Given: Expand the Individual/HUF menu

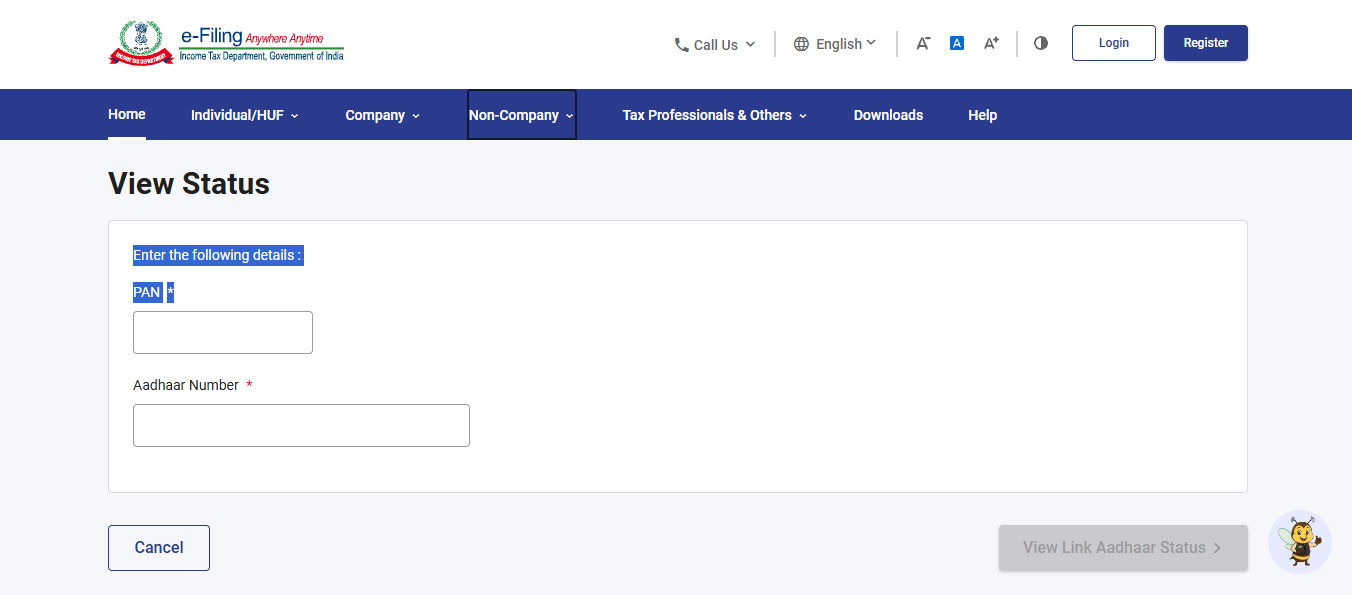Looking at the screenshot, I should [245, 115].
